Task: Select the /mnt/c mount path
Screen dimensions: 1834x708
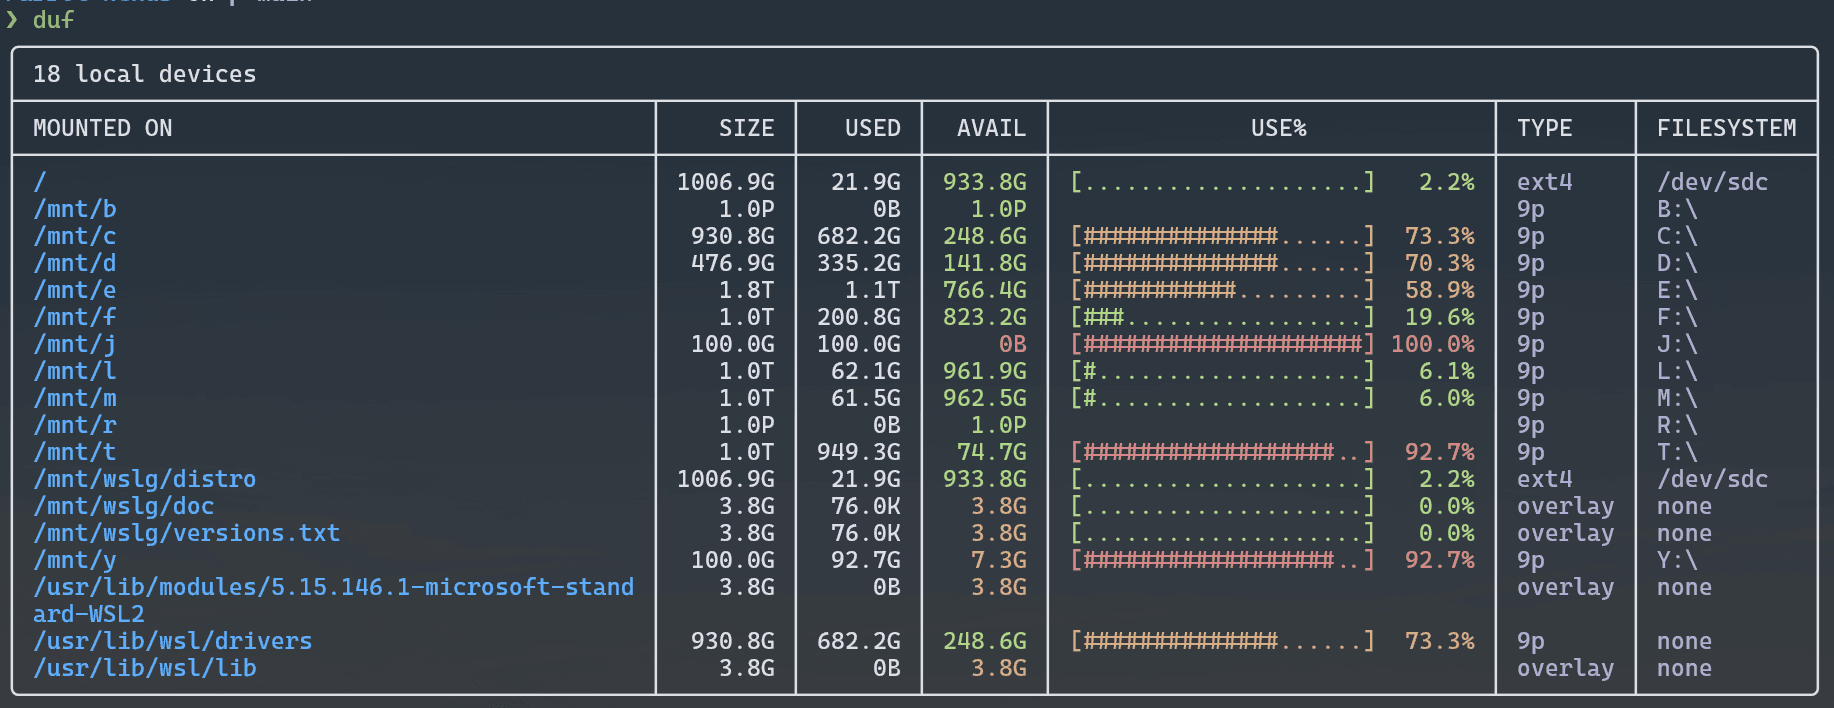Action: click(x=75, y=236)
